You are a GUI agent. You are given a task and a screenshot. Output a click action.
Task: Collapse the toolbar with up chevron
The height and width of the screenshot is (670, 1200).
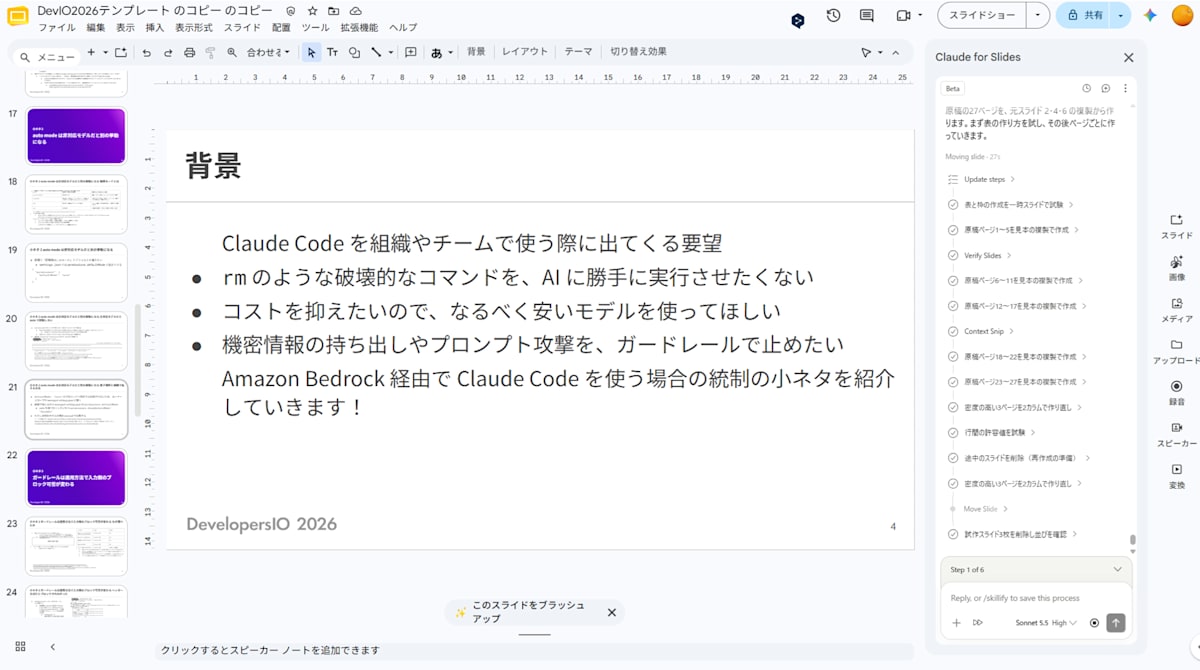(x=895, y=52)
